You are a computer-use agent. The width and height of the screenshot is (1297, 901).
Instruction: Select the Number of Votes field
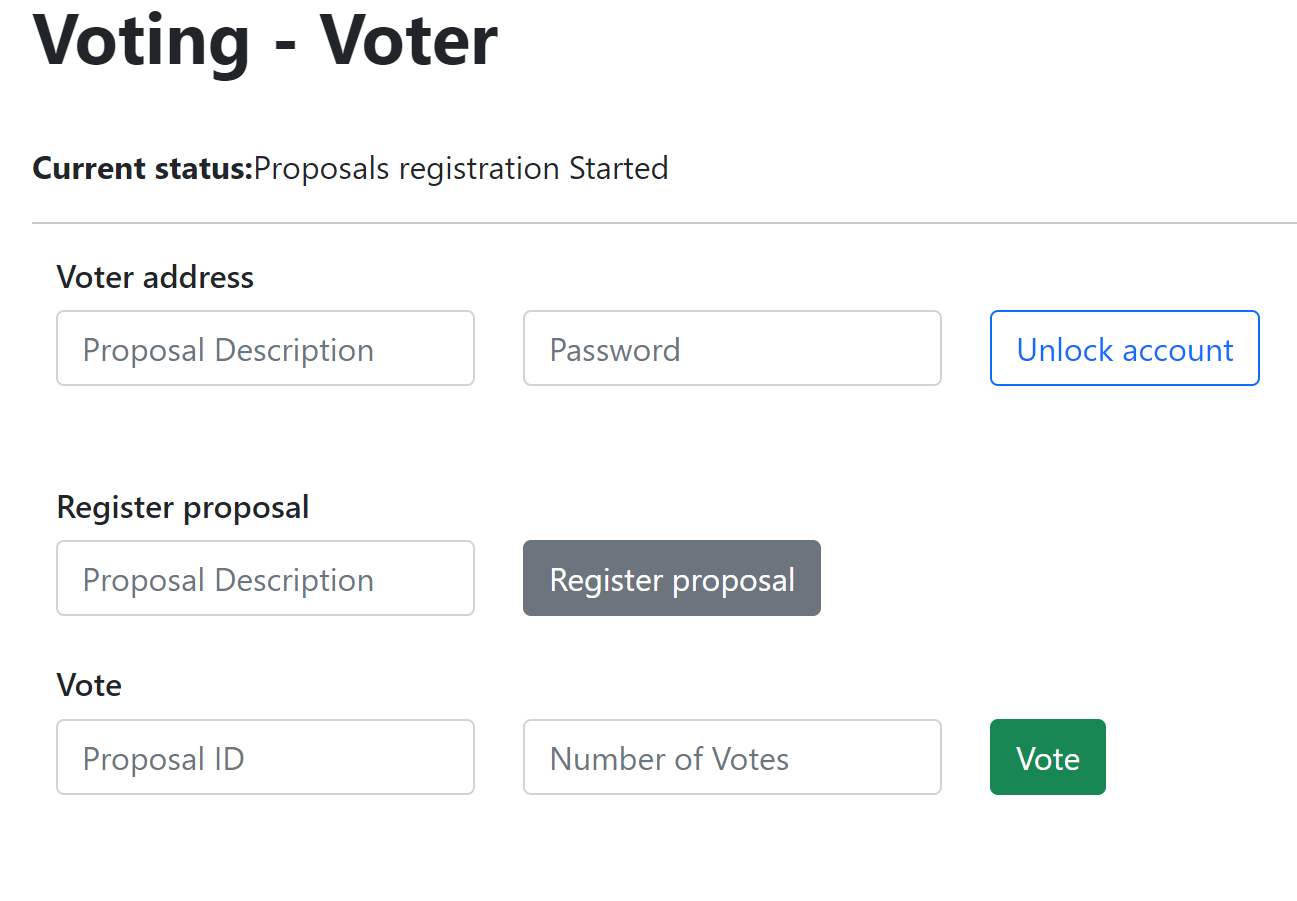point(732,757)
